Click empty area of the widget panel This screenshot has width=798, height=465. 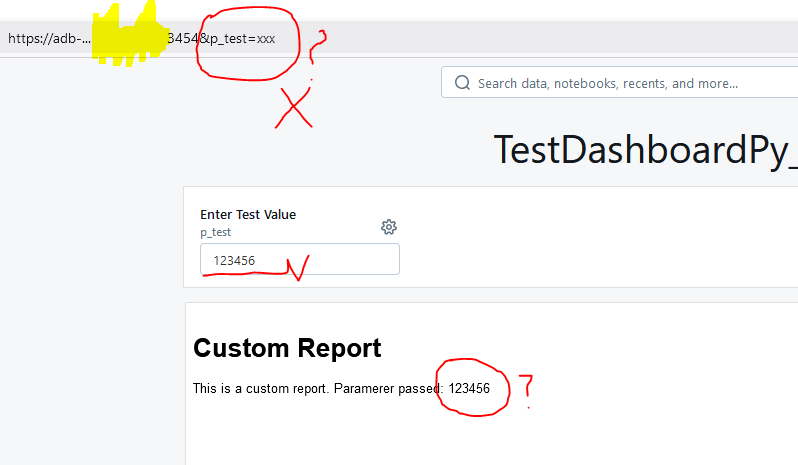600,240
